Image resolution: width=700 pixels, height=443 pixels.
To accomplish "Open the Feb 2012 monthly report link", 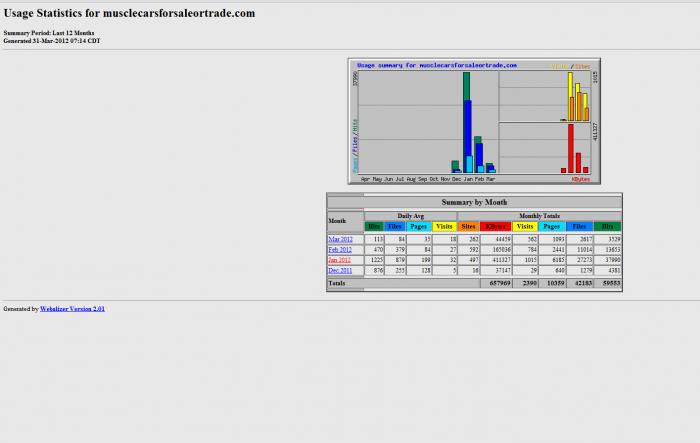I will [x=340, y=250].
